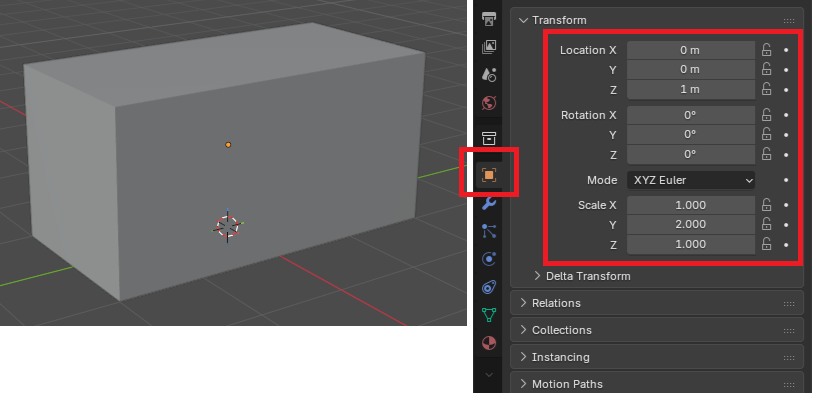Toggle the lock for Rotation Z
This screenshot has height=406, width=819.
pyautogui.click(x=767, y=154)
